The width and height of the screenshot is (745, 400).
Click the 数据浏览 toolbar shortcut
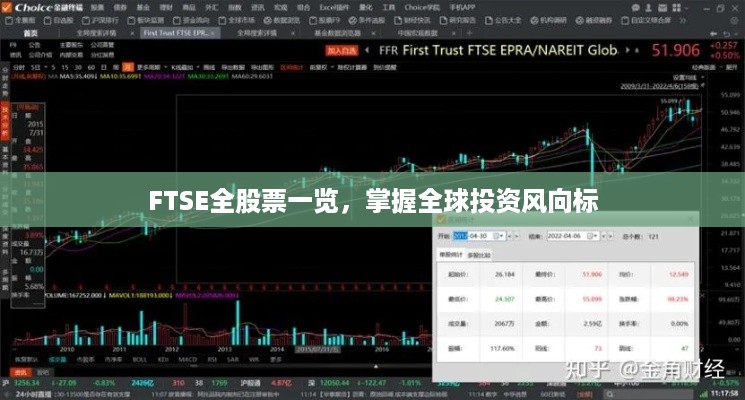(x=282, y=20)
